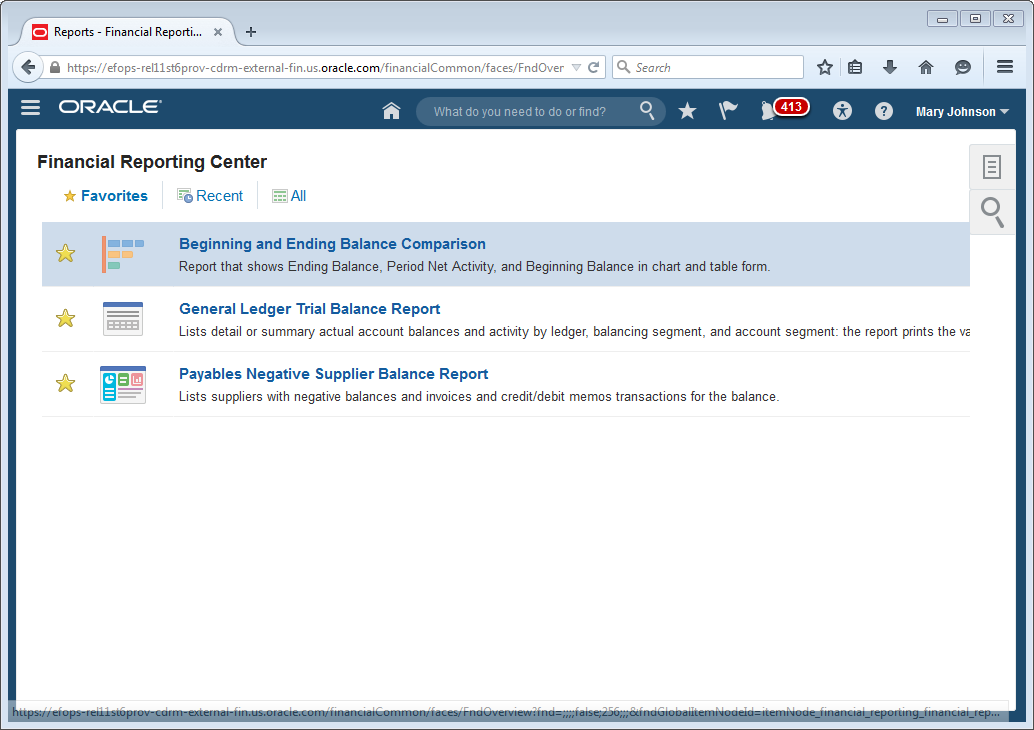Open accessibility settings icon
Image resolution: width=1034 pixels, height=730 pixels.
842,111
